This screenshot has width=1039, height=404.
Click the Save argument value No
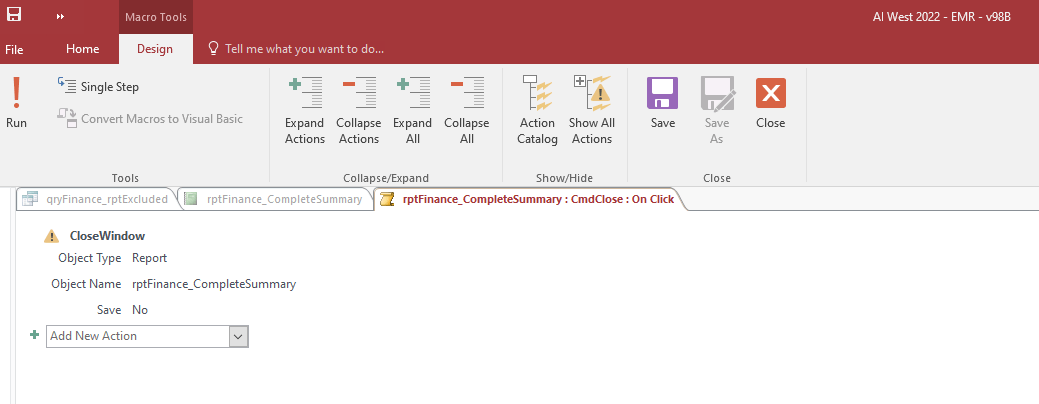pos(140,310)
